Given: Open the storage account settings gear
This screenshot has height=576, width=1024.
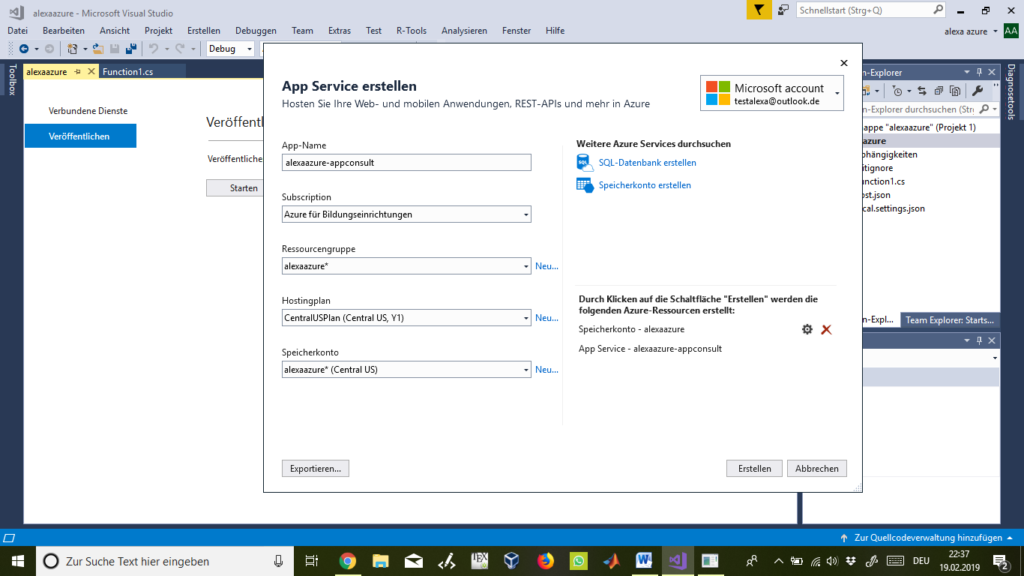Looking at the screenshot, I should click(807, 329).
